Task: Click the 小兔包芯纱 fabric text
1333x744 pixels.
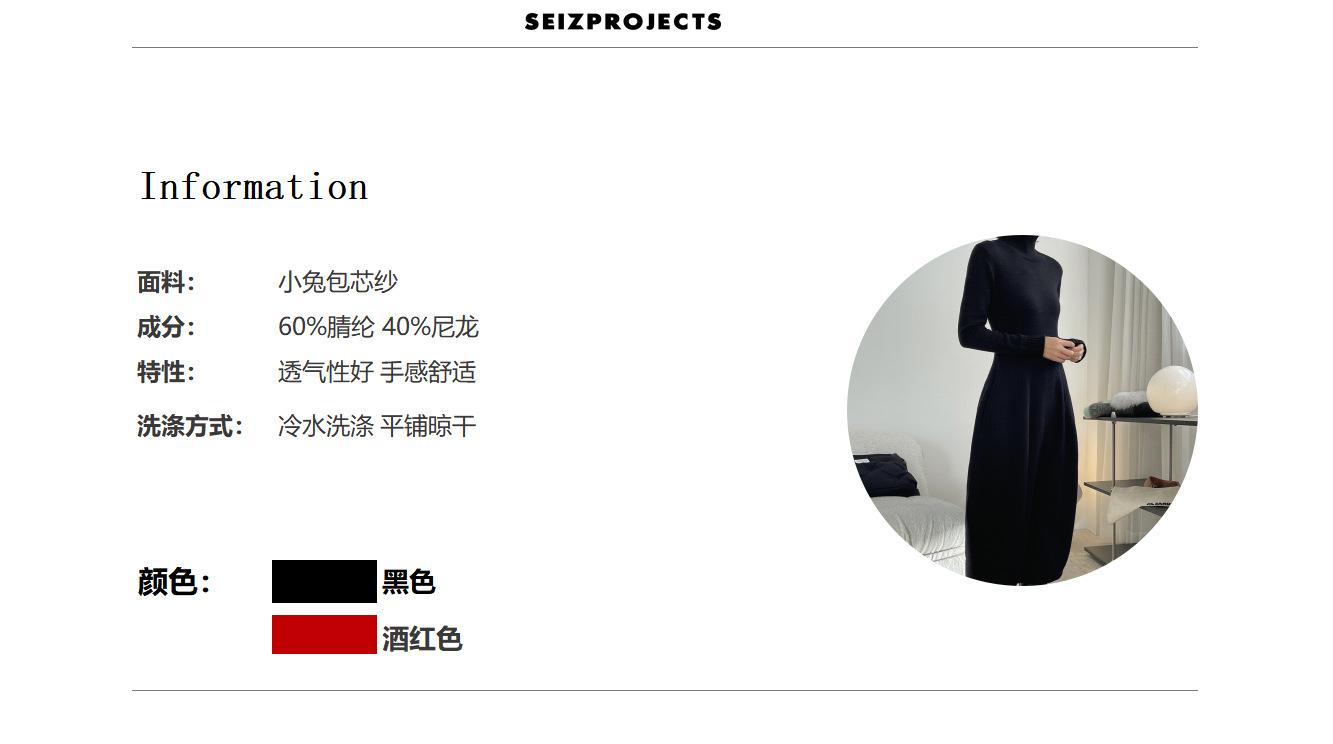Action: 338,282
